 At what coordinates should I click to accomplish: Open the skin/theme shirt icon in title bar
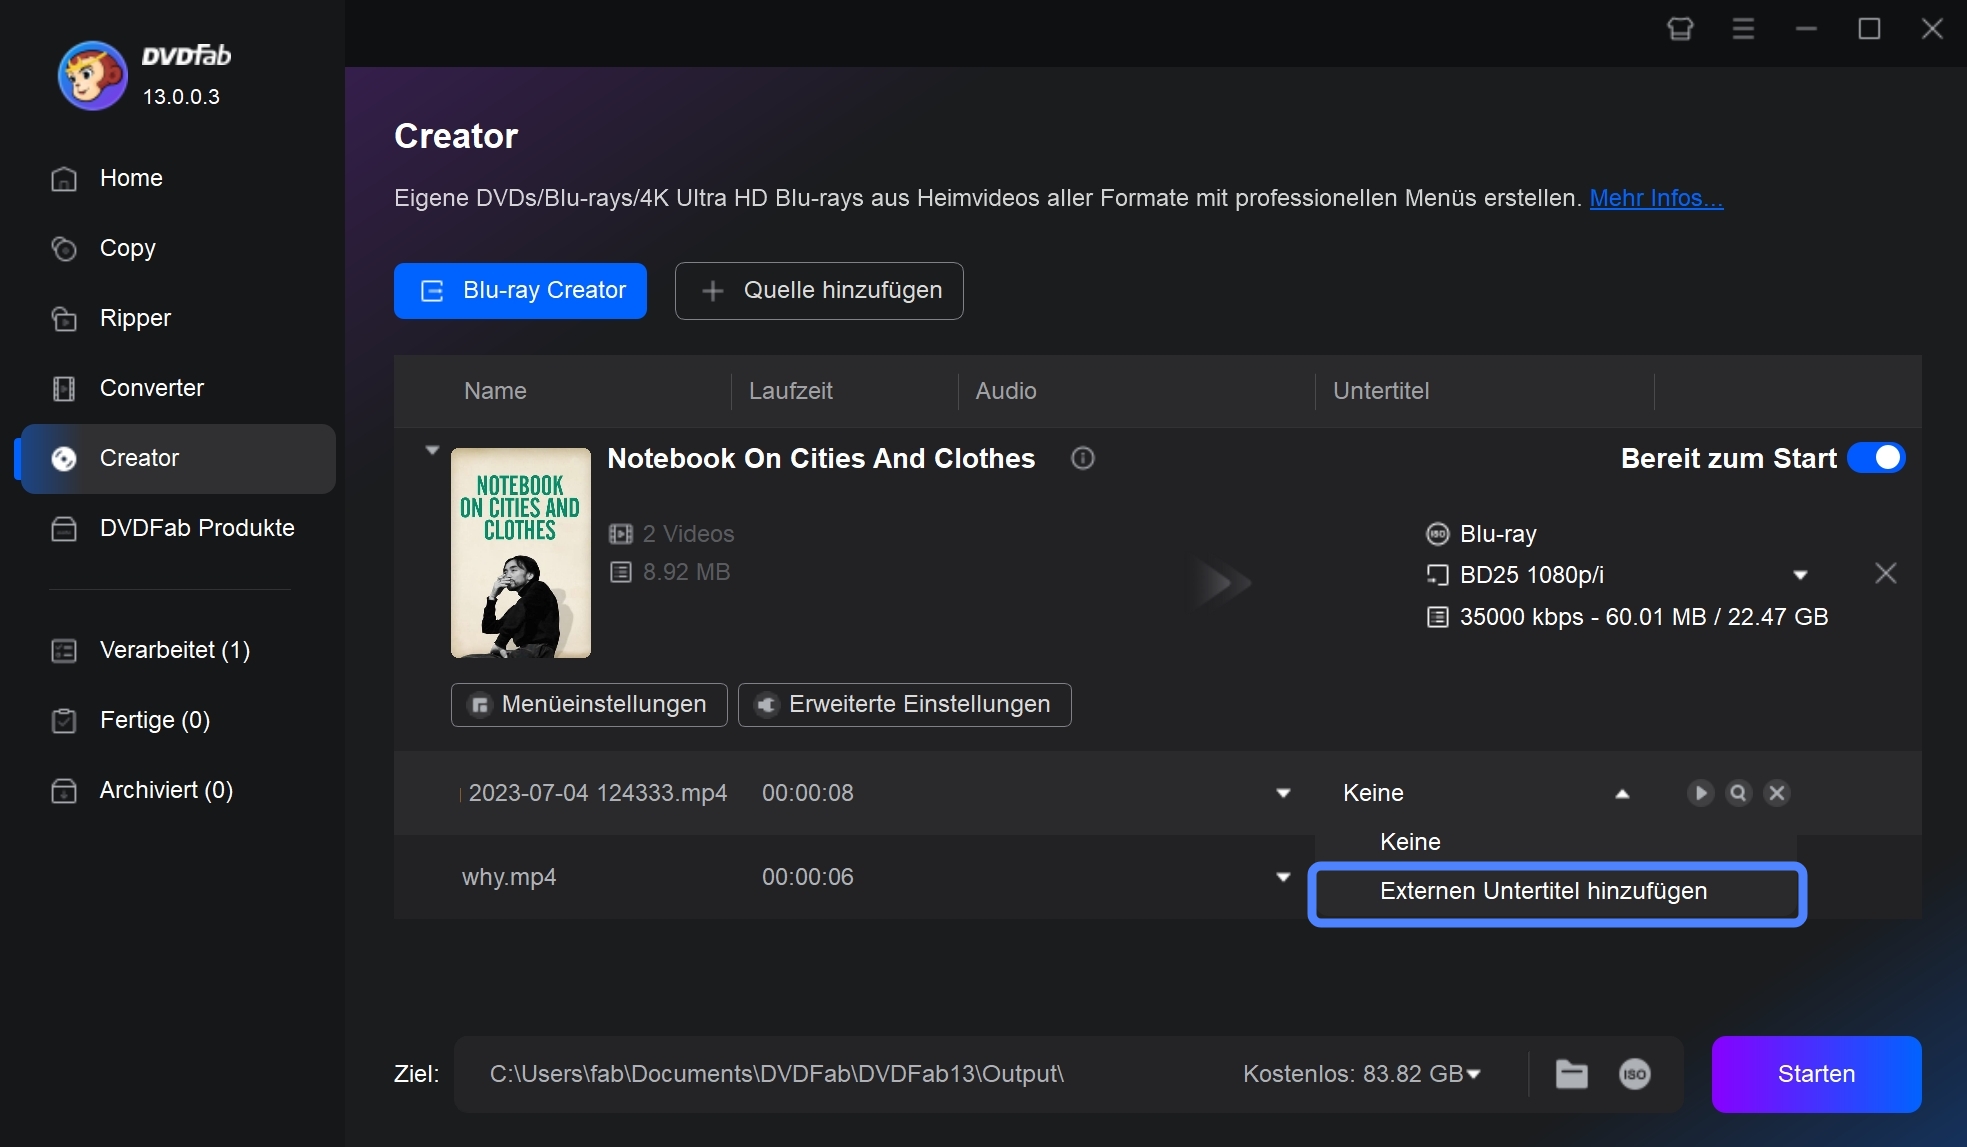(1680, 29)
